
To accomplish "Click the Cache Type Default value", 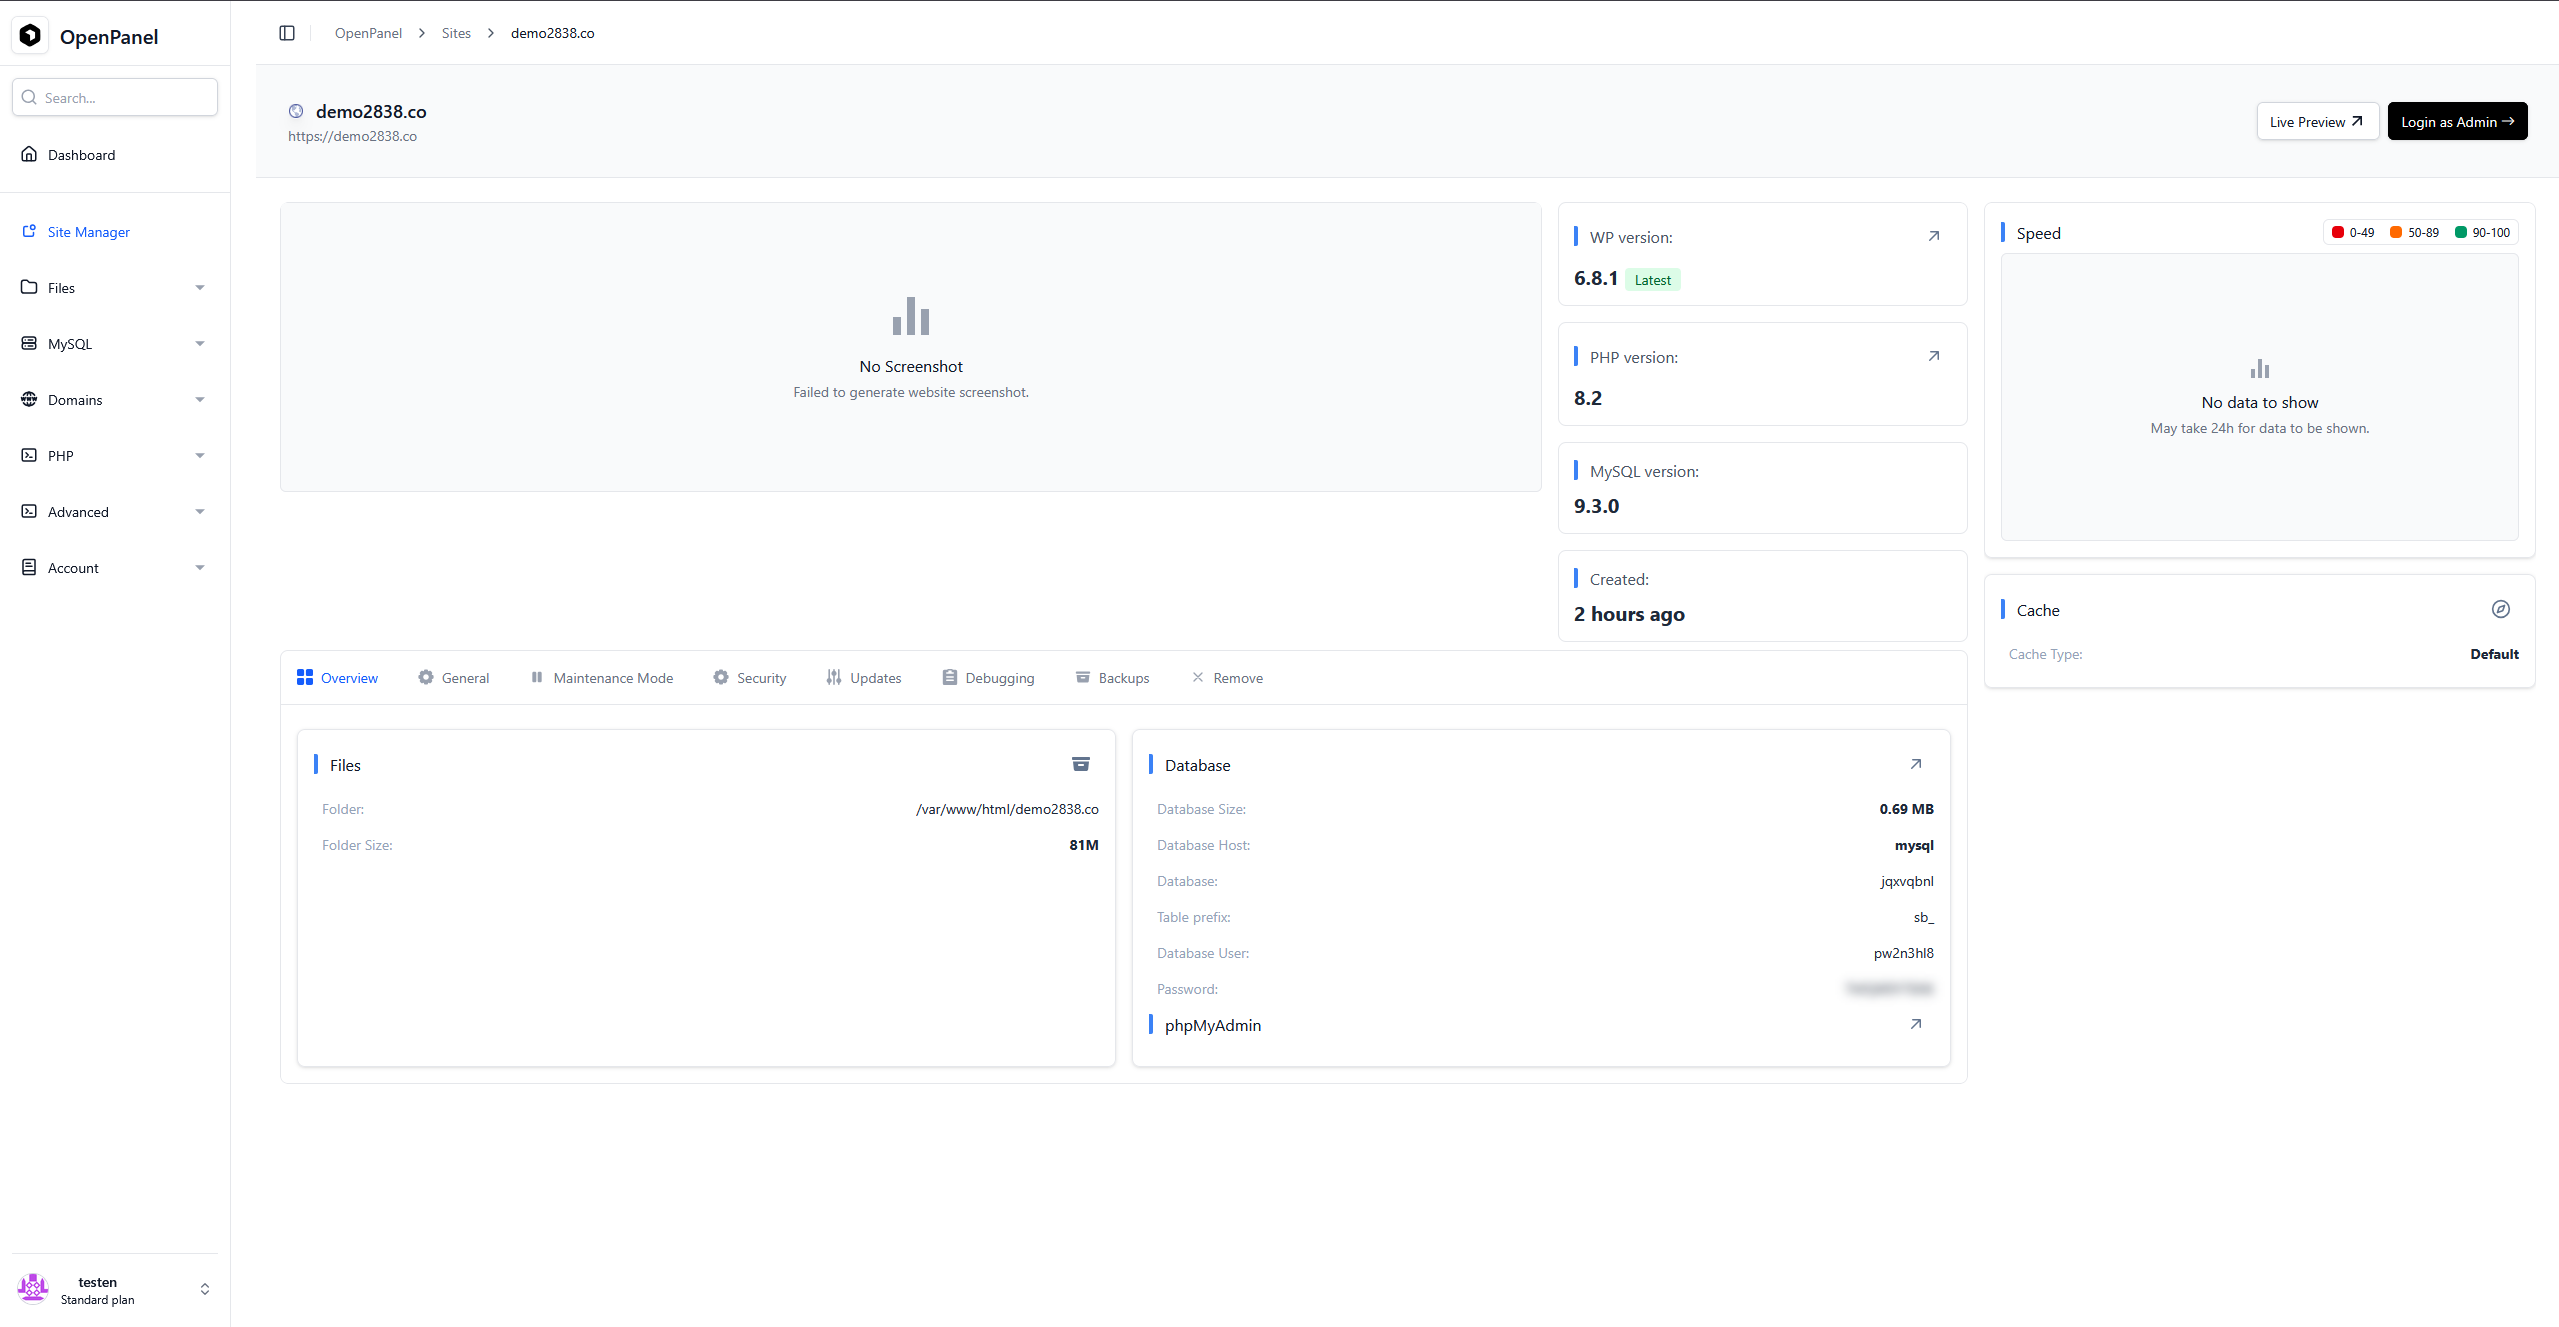I will 2494,654.
